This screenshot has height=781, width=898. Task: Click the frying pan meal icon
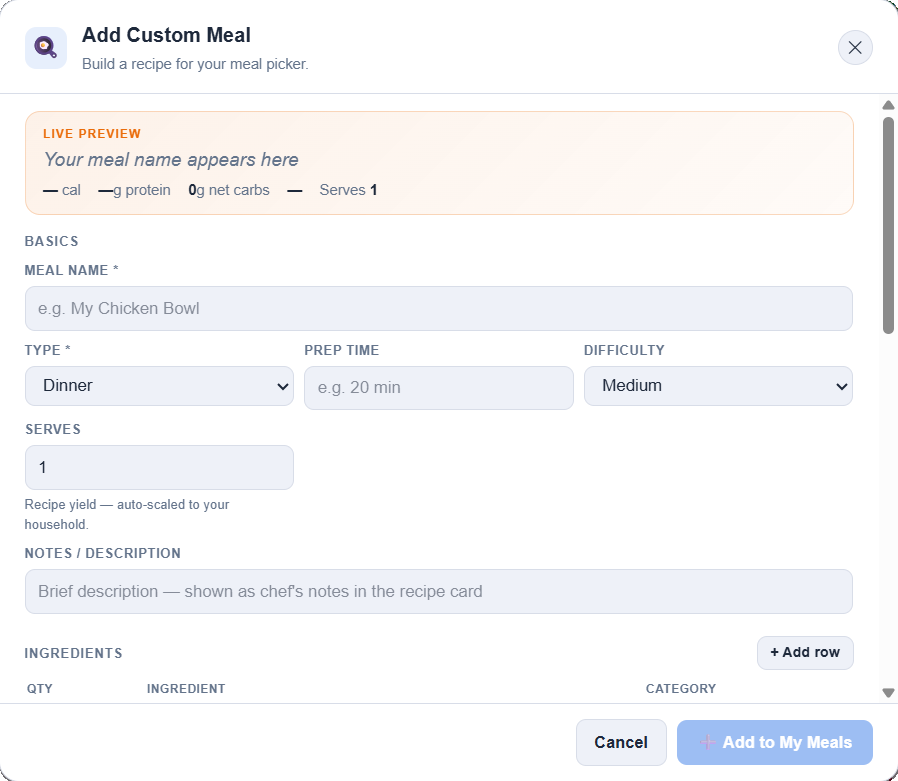46,48
